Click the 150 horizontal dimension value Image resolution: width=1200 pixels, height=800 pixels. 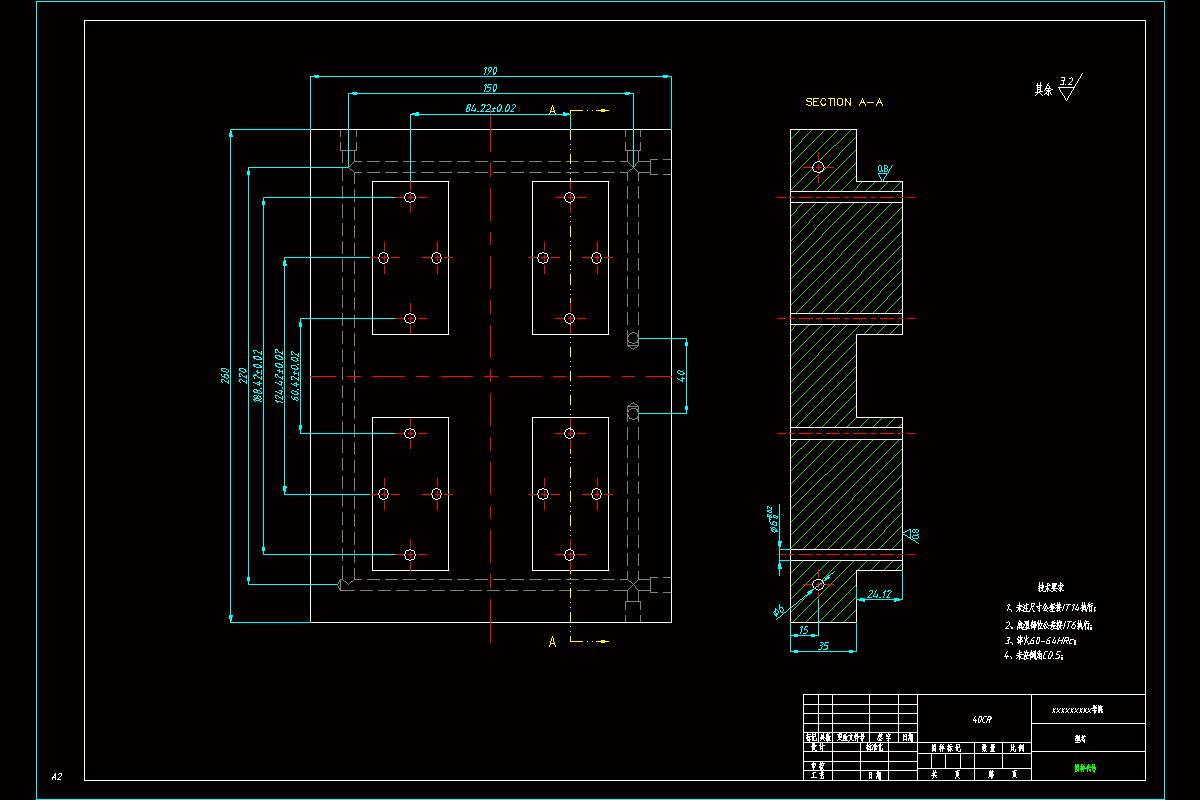tap(490, 89)
